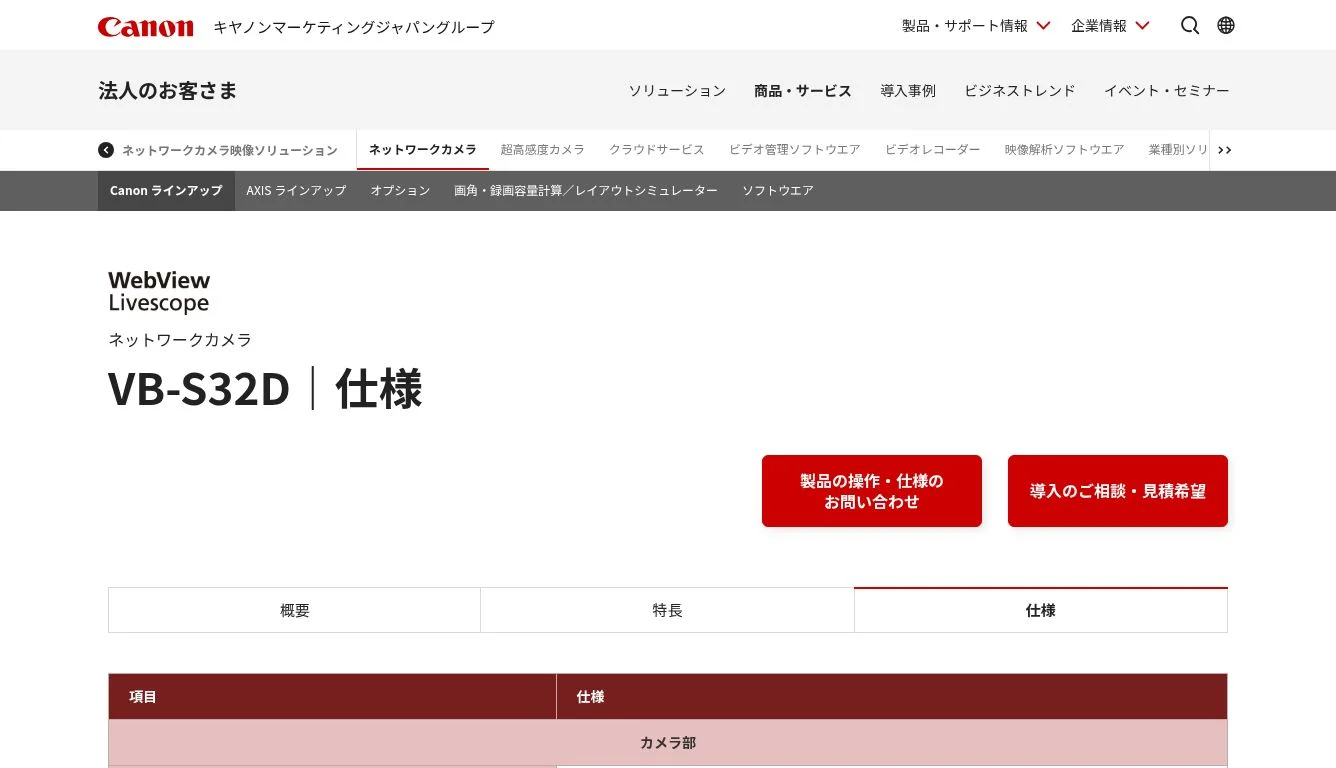Click the ネットワークカメラ subtitle above VB-S32D

[x=180, y=340]
